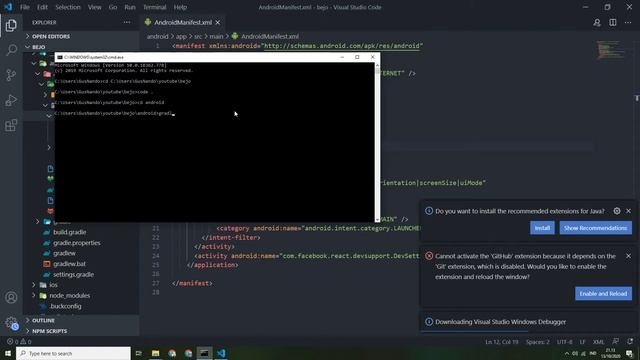The height and width of the screenshot is (360, 640).
Task: Change end of line sequence LF
Action: coord(582,342)
